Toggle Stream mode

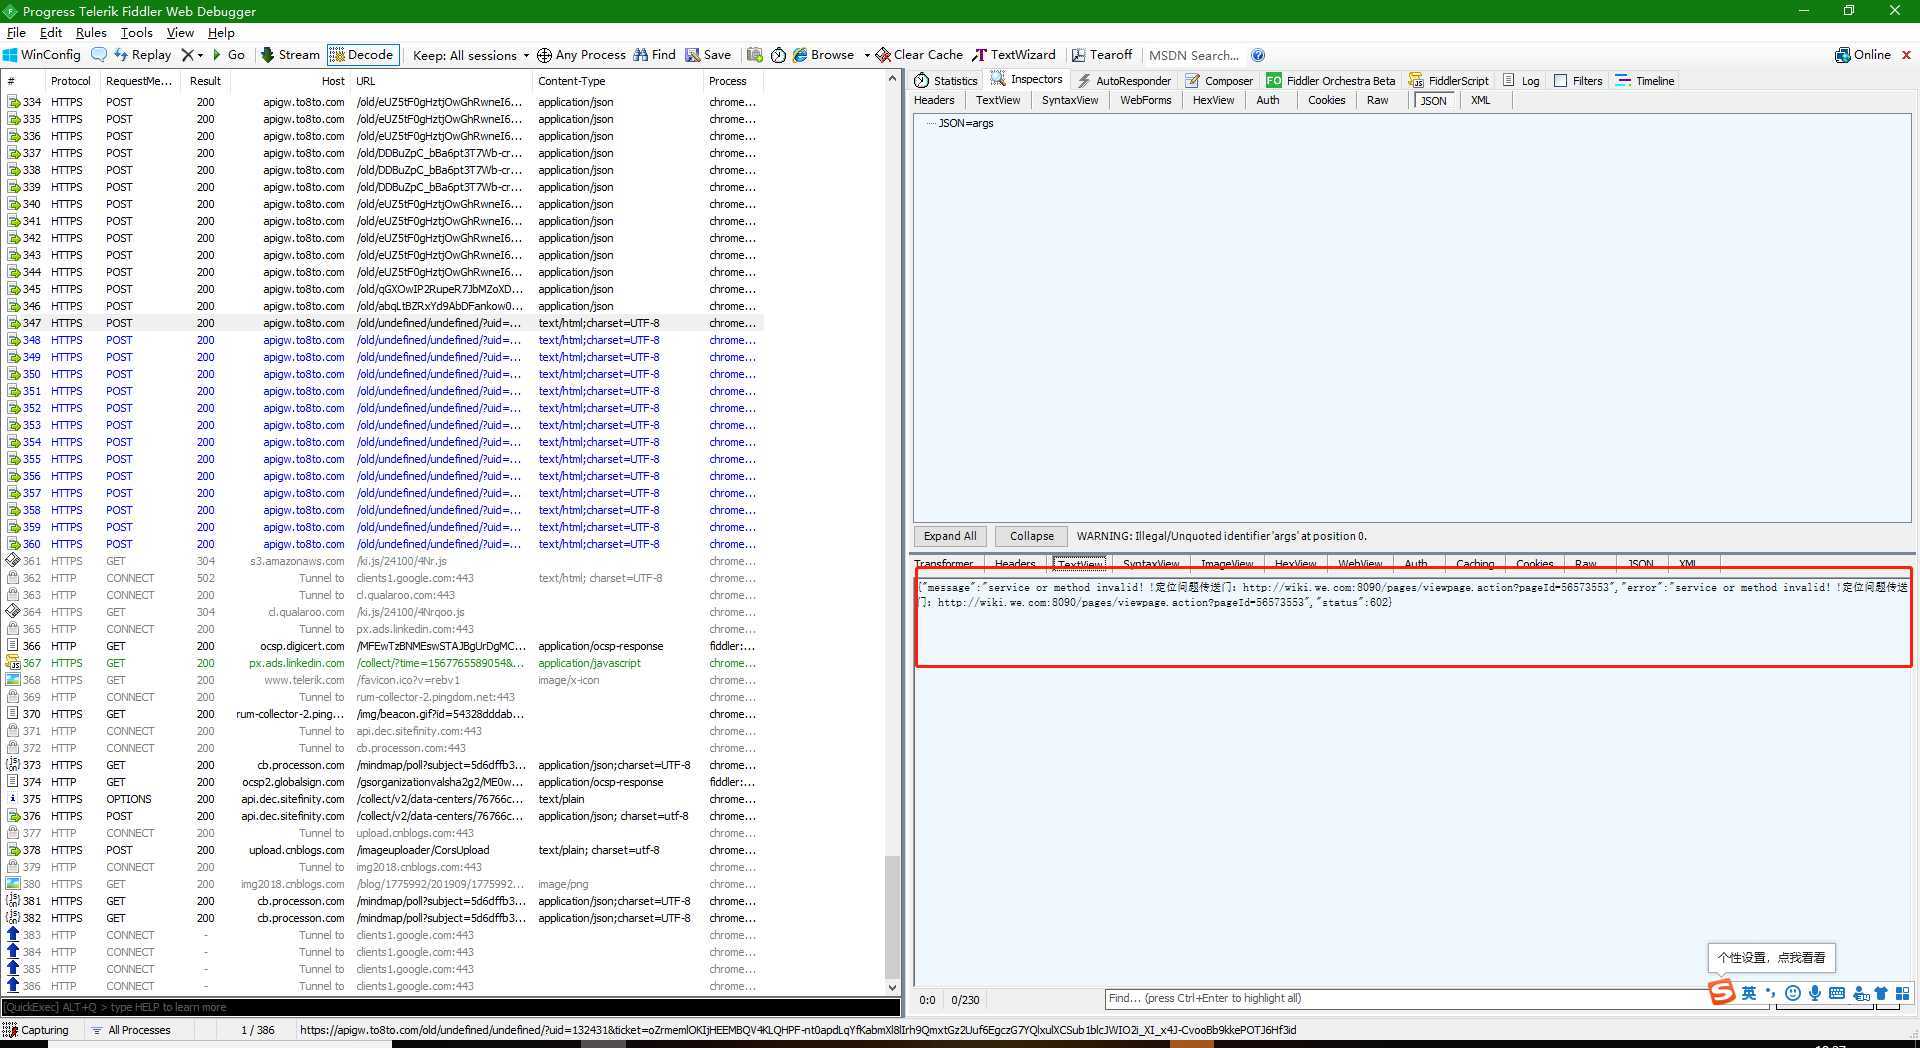pos(290,55)
